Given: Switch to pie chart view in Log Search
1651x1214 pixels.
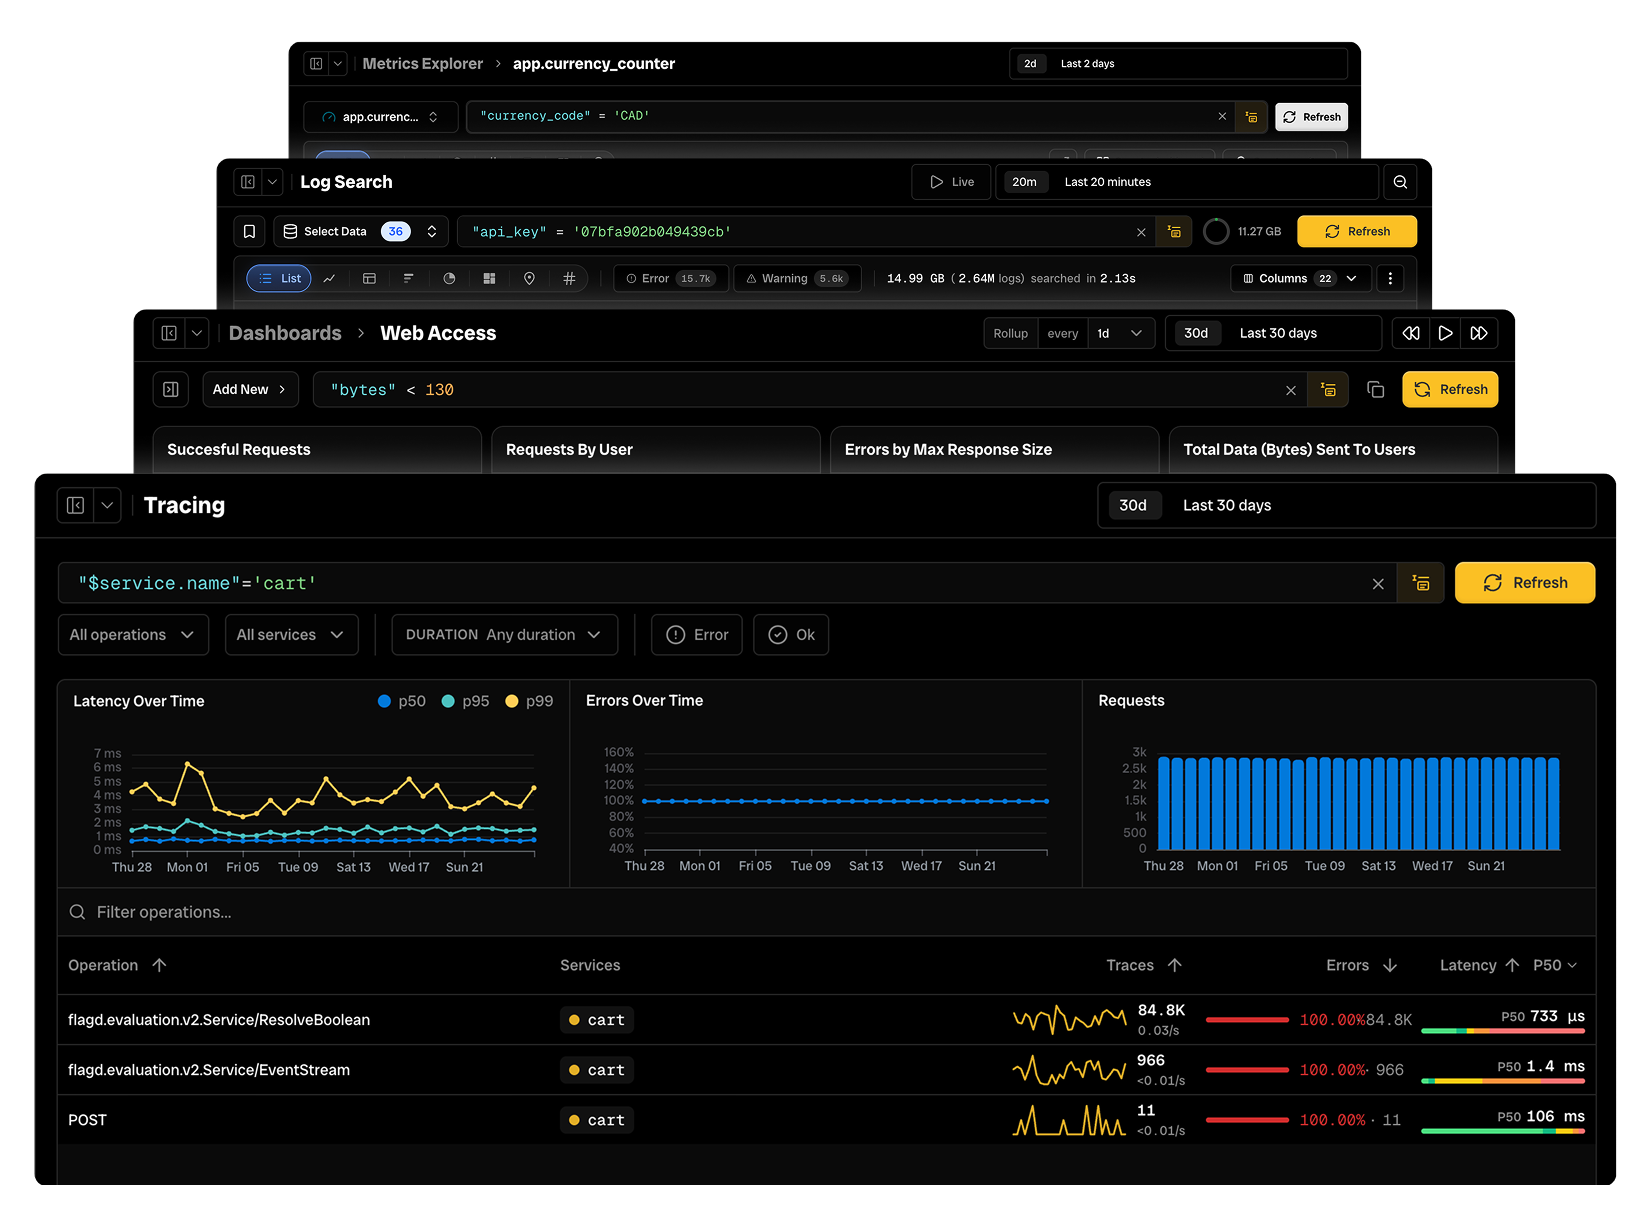Looking at the screenshot, I should [449, 278].
